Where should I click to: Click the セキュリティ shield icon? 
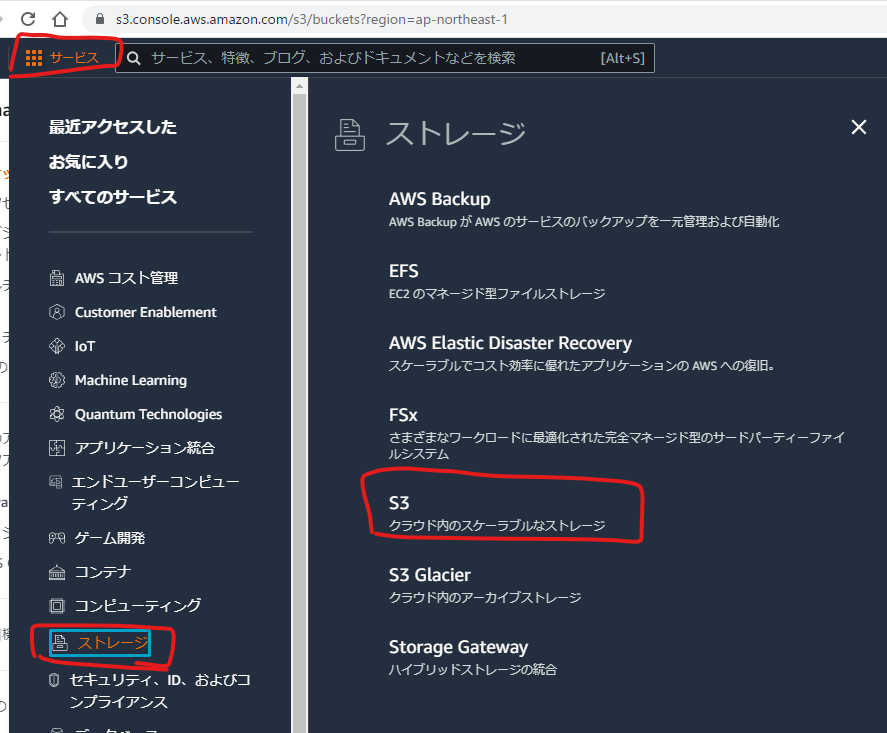click(54, 680)
